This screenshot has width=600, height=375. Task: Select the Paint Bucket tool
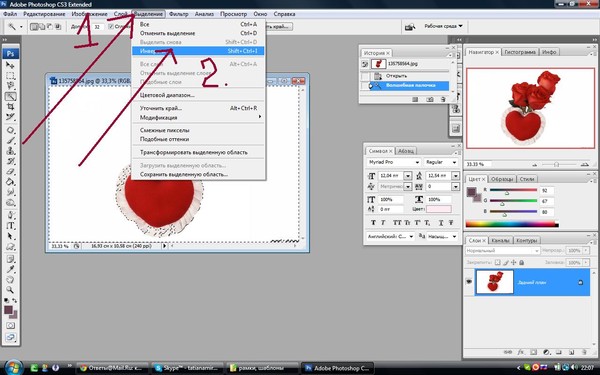click(x=10, y=182)
